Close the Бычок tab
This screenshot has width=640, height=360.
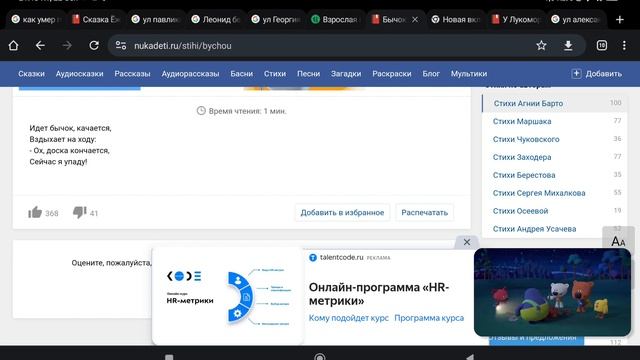[x=415, y=19]
